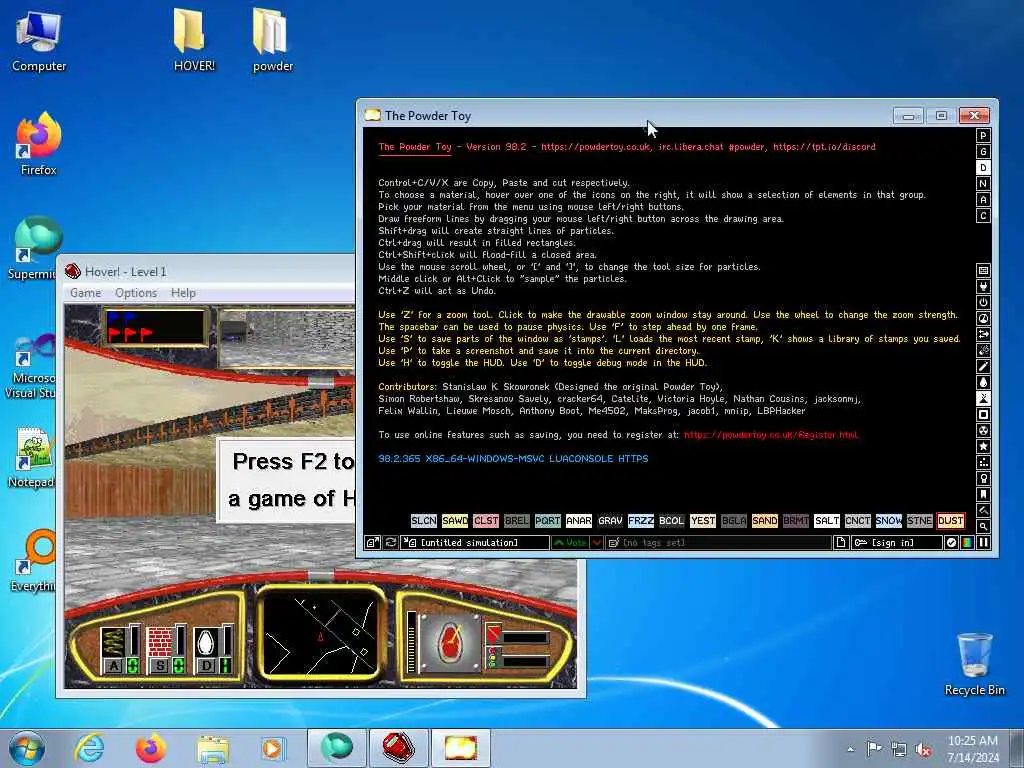Viewport: 1024px width, 768px height.
Task: Open Windows Start menu orb
Action: click(27, 748)
